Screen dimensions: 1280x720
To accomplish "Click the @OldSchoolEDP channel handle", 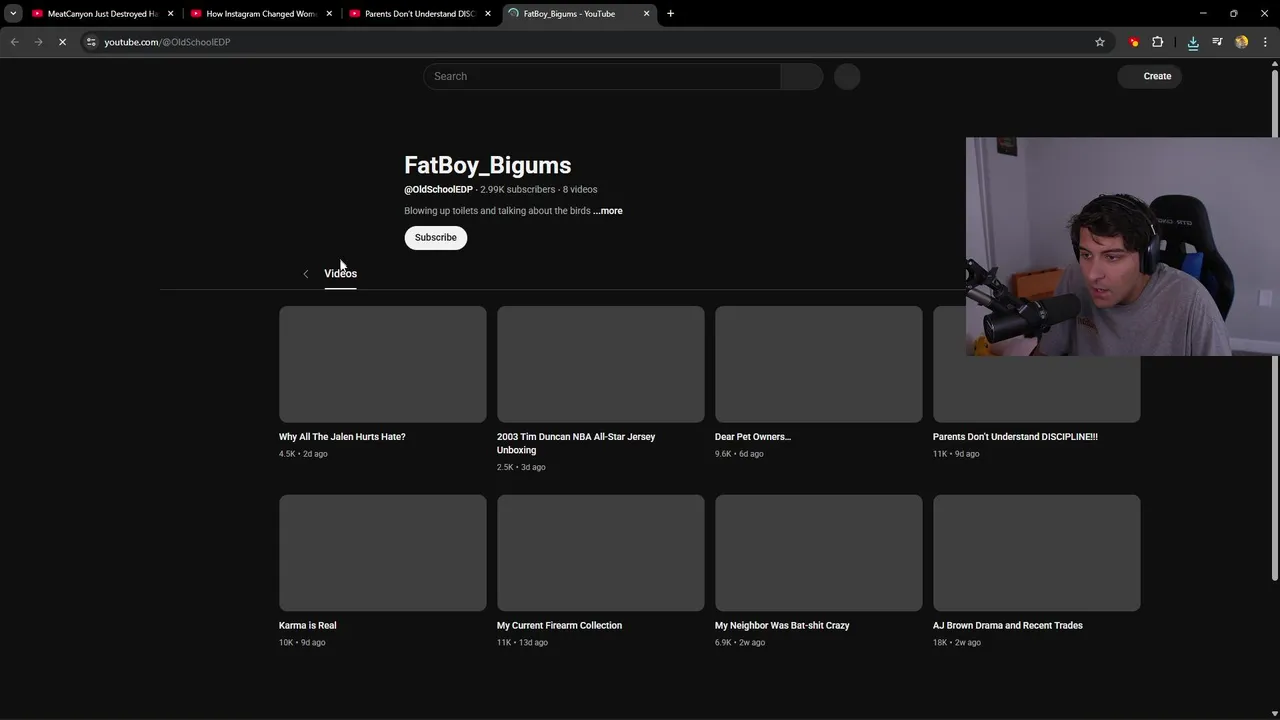I will [438, 189].
